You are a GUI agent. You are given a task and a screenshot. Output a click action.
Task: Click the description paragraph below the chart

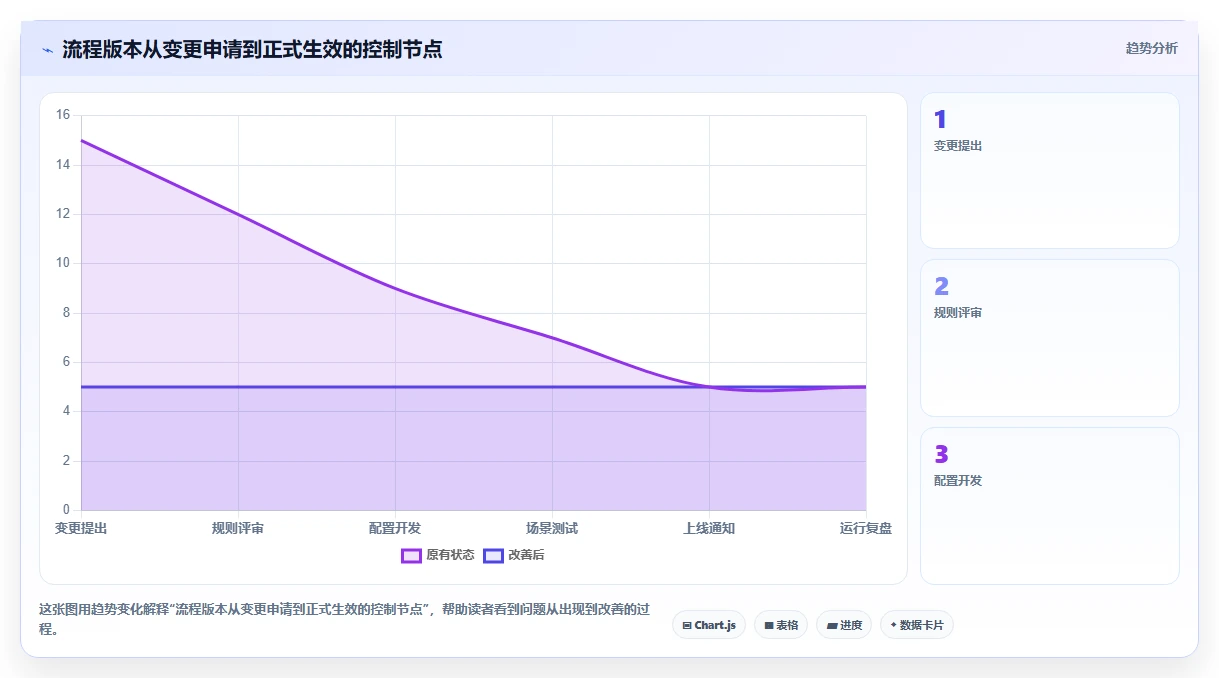(345, 619)
